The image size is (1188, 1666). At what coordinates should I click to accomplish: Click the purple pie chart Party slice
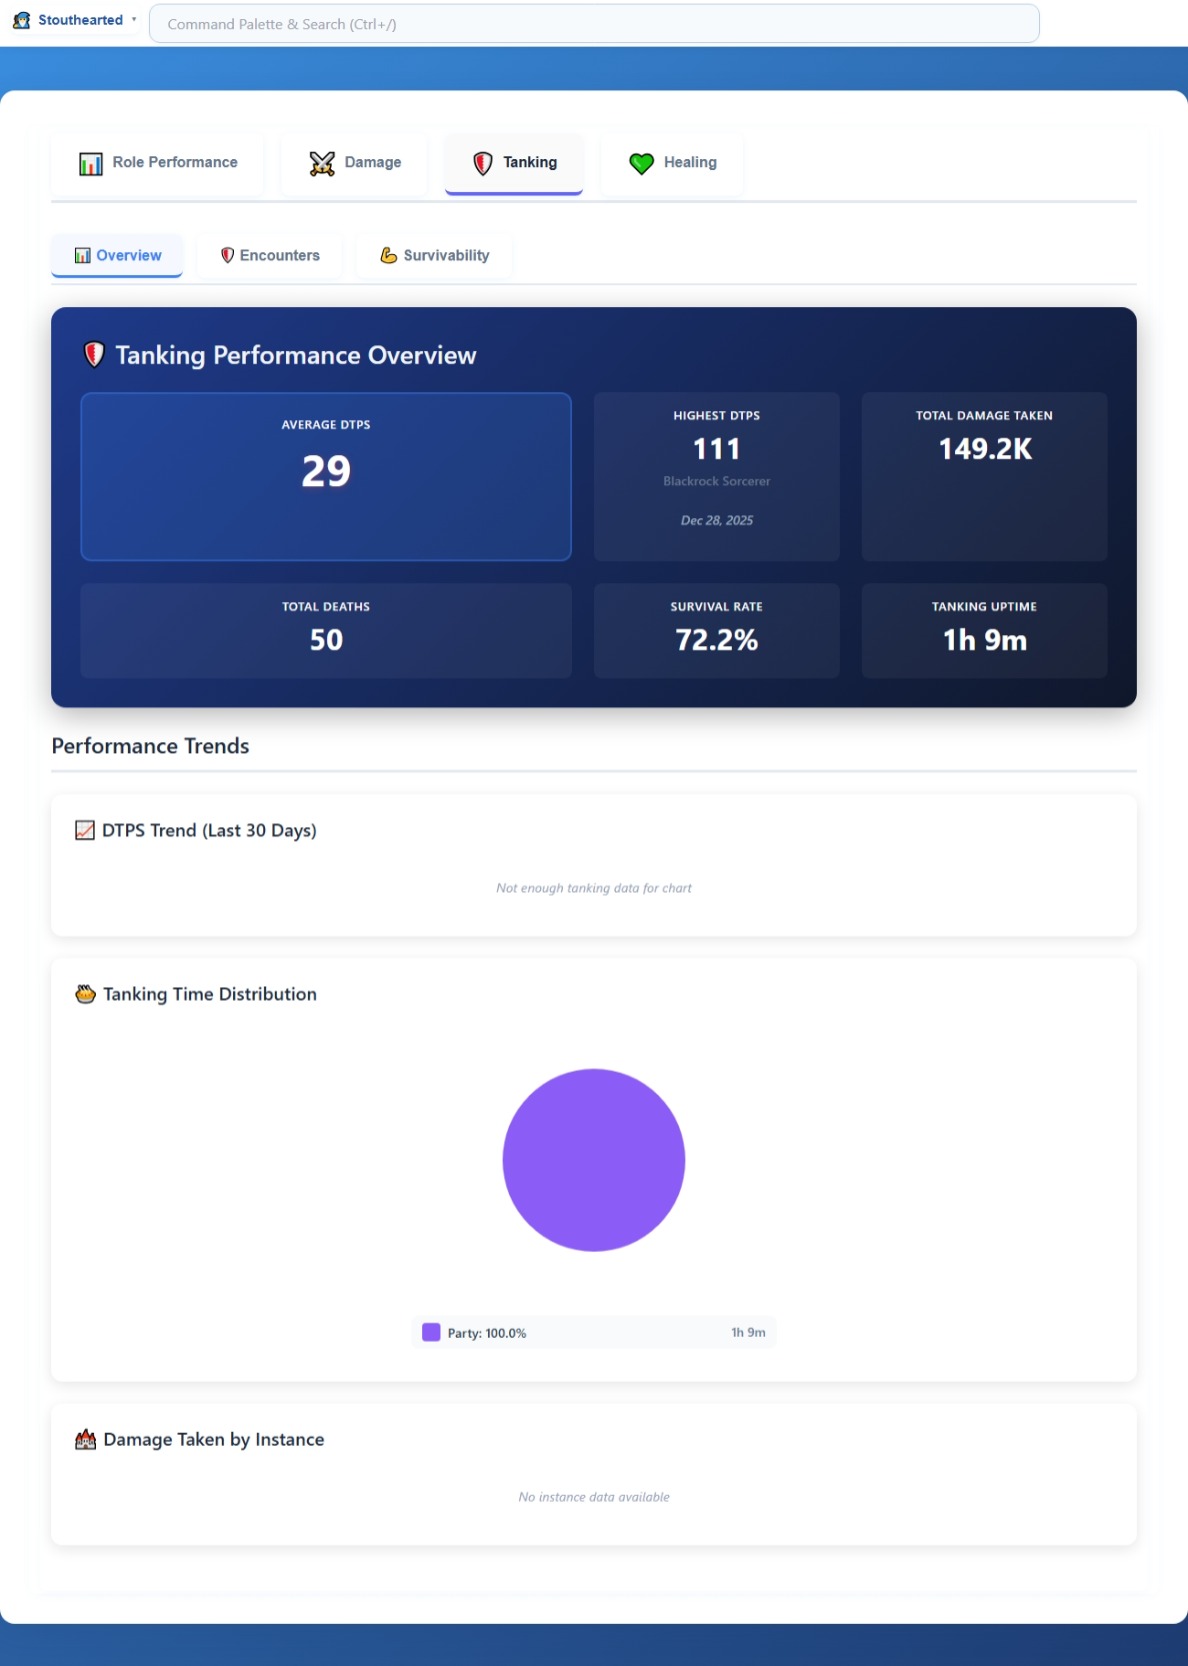click(x=594, y=1160)
